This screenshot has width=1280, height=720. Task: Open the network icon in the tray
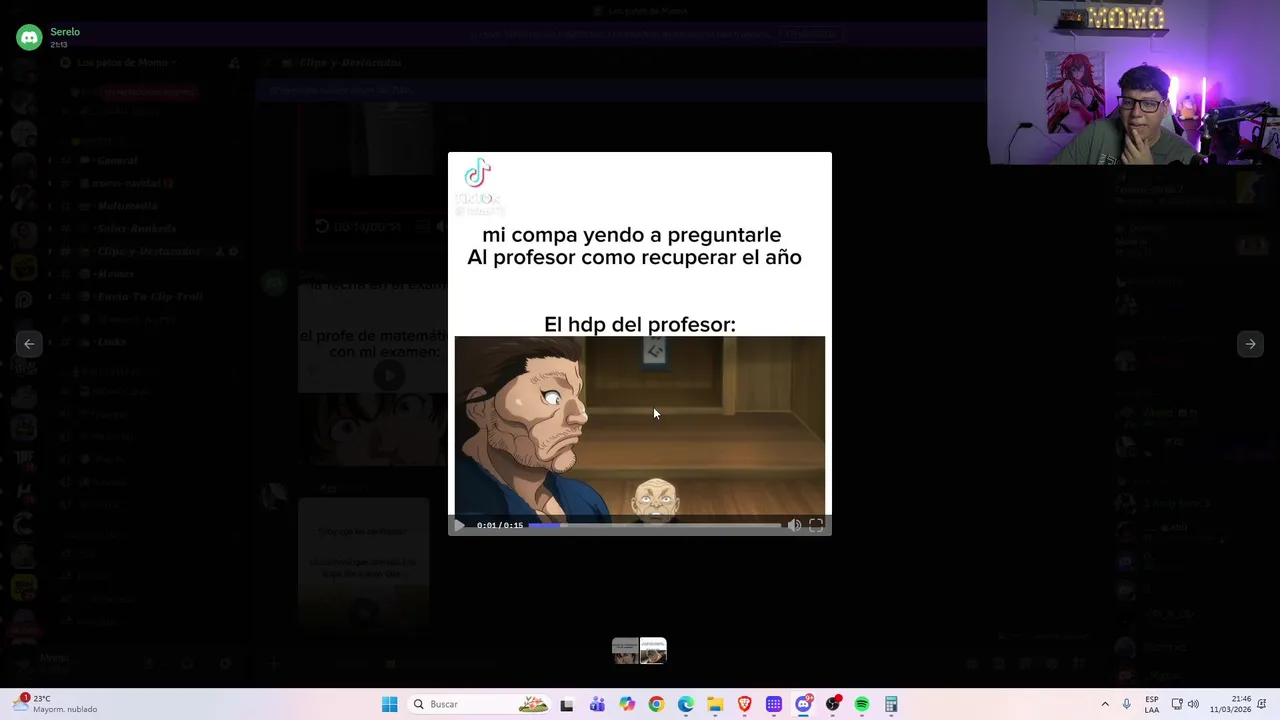click(x=1177, y=704)
